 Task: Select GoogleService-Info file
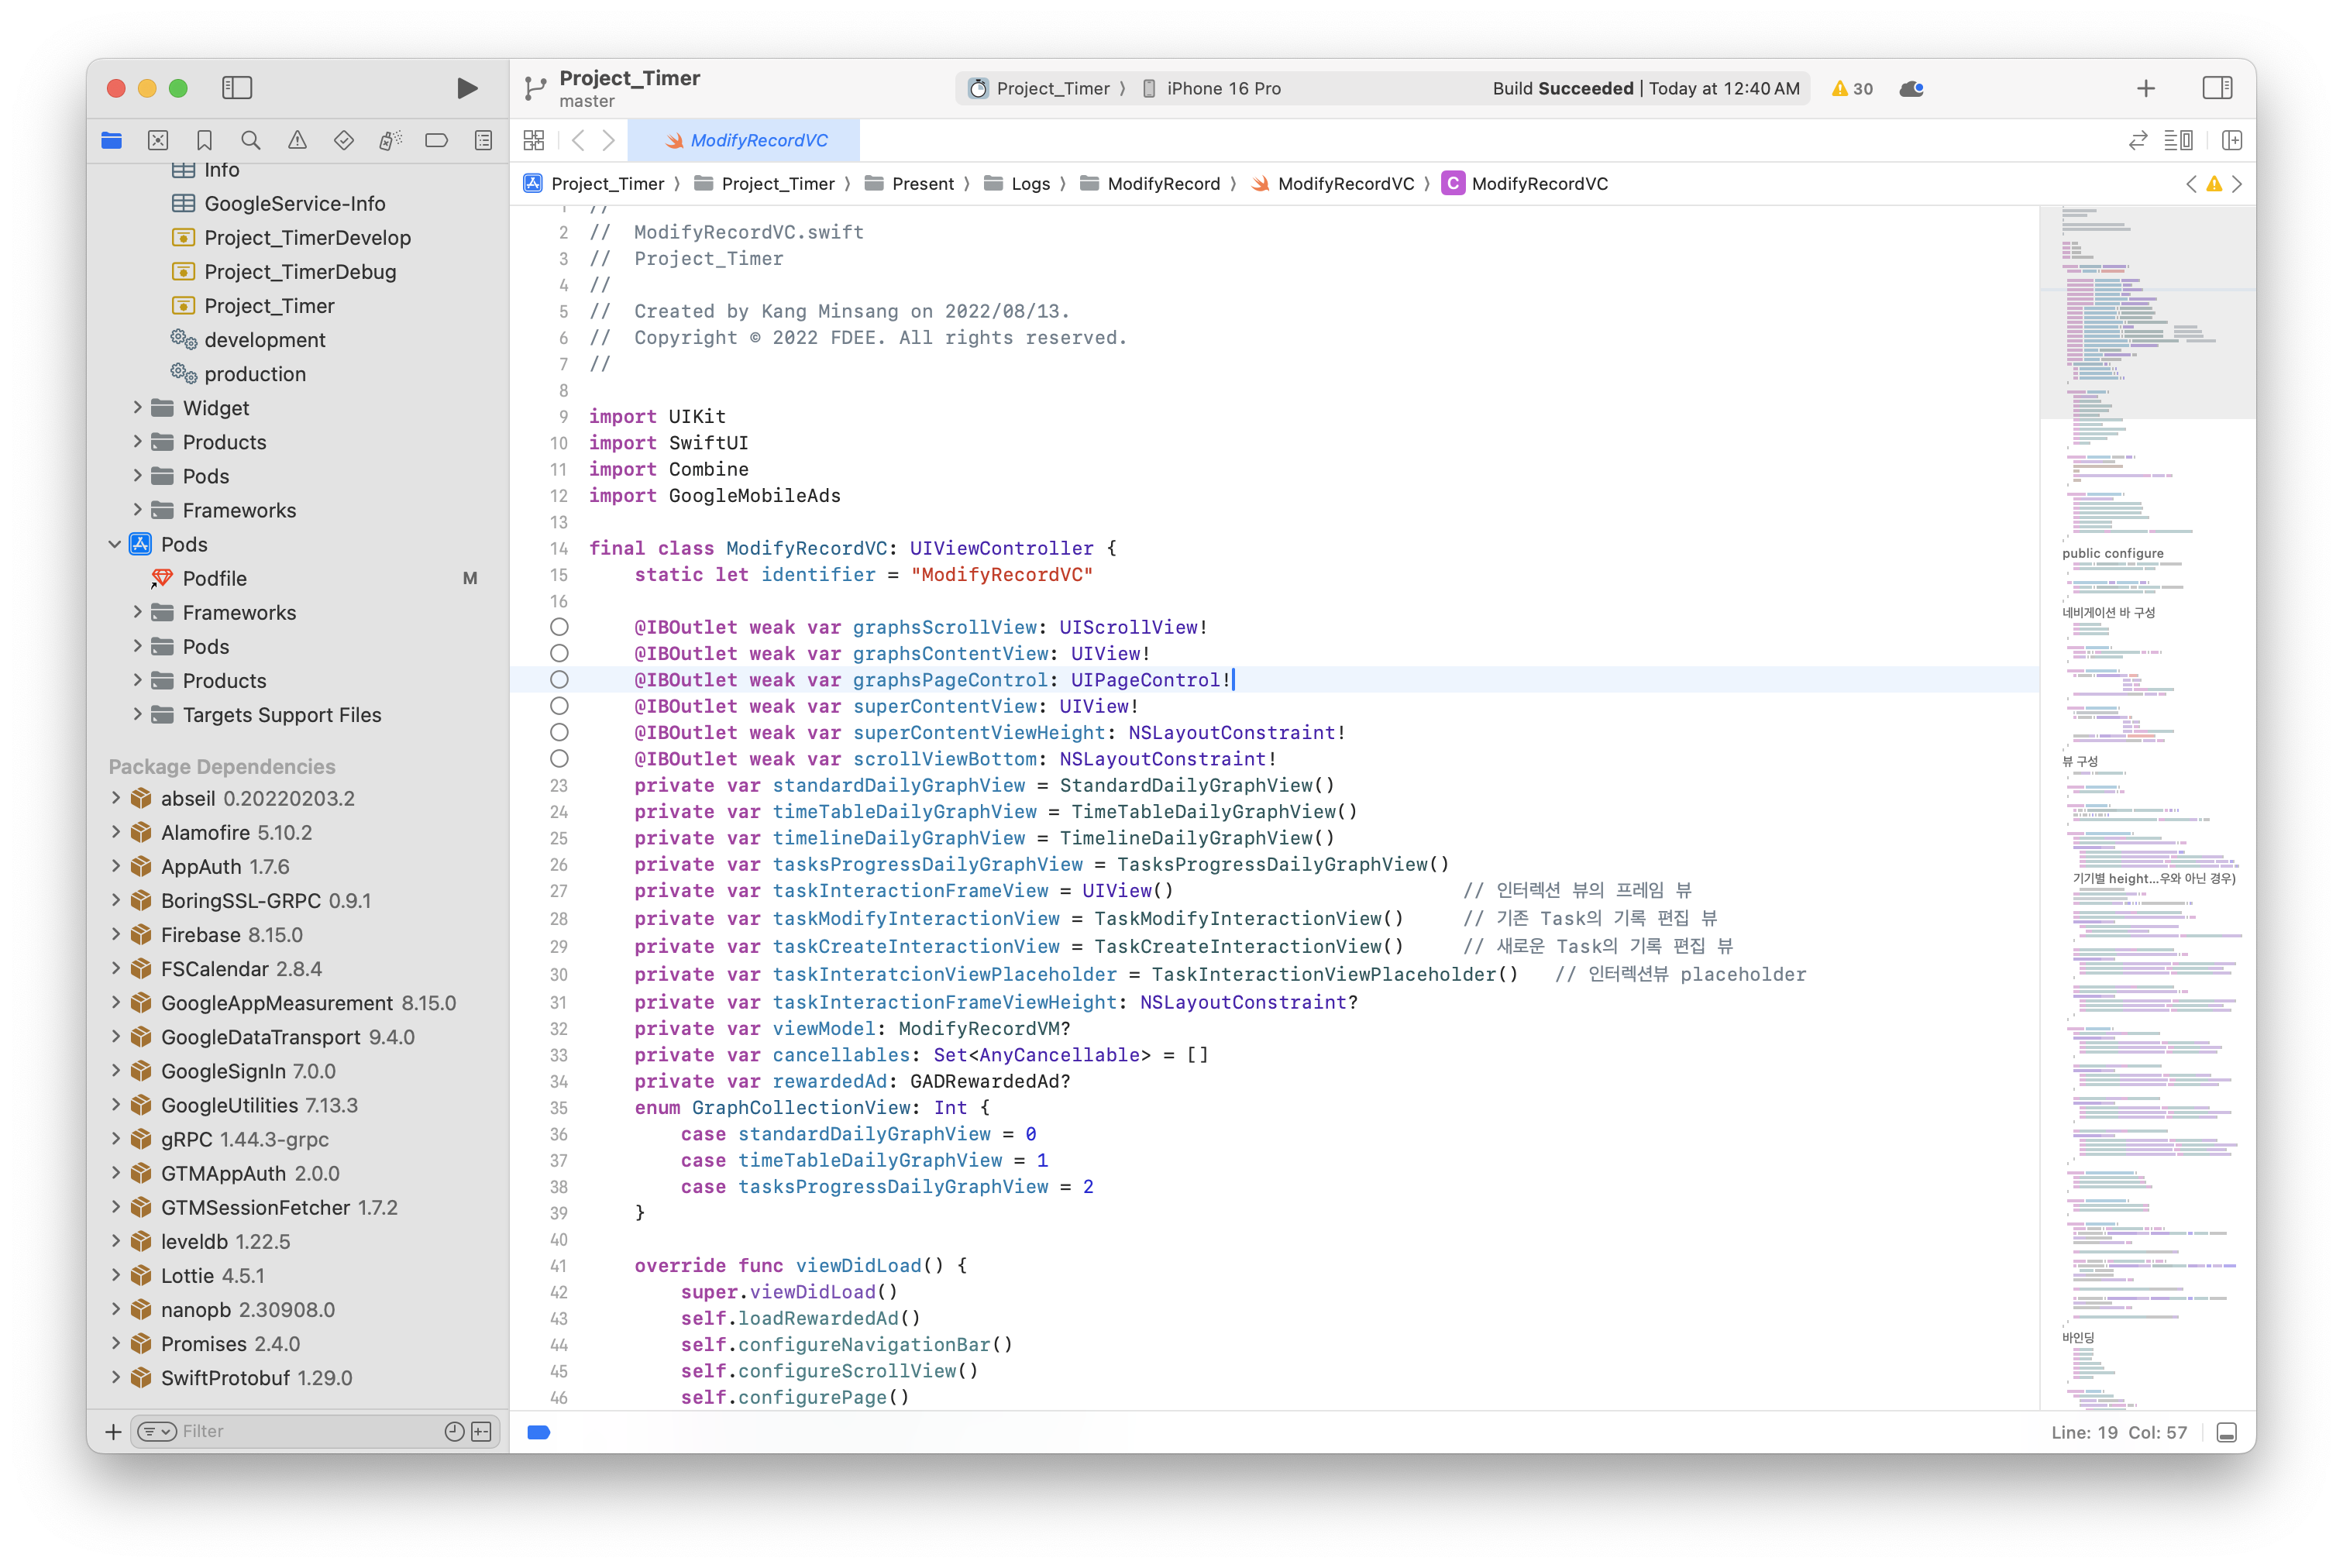[294, 204]
